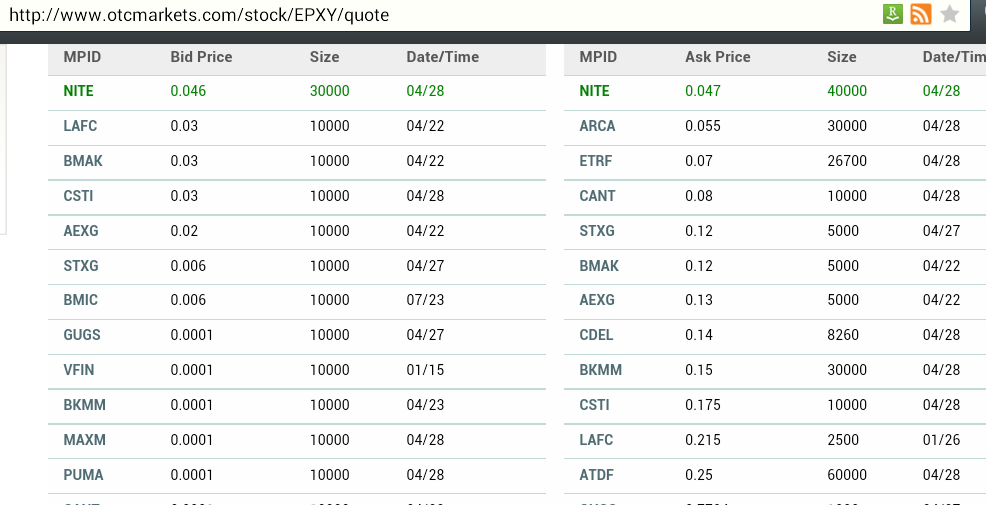Click VFIN market maker in bid table

[x=79, y=370]
